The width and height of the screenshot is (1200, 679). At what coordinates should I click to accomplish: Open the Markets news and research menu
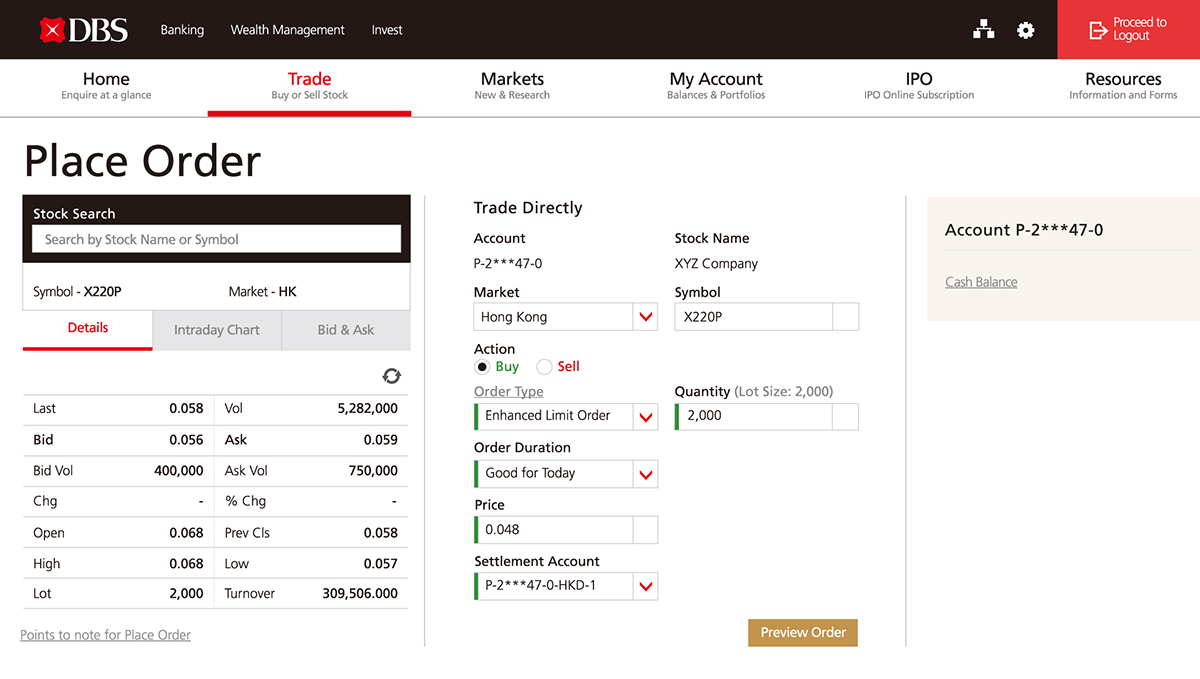point(512,85)
